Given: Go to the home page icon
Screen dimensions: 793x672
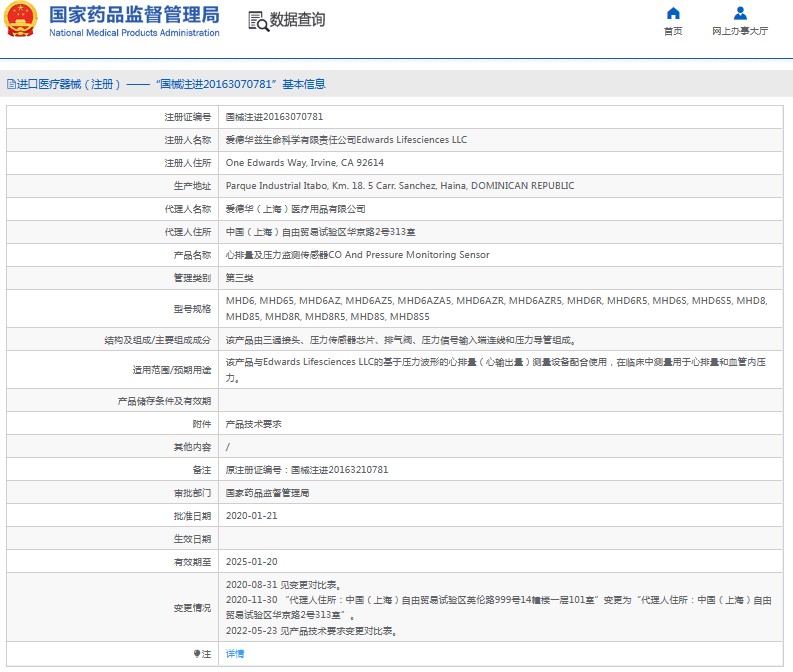Looking at the screenshot, I should 673,13.
